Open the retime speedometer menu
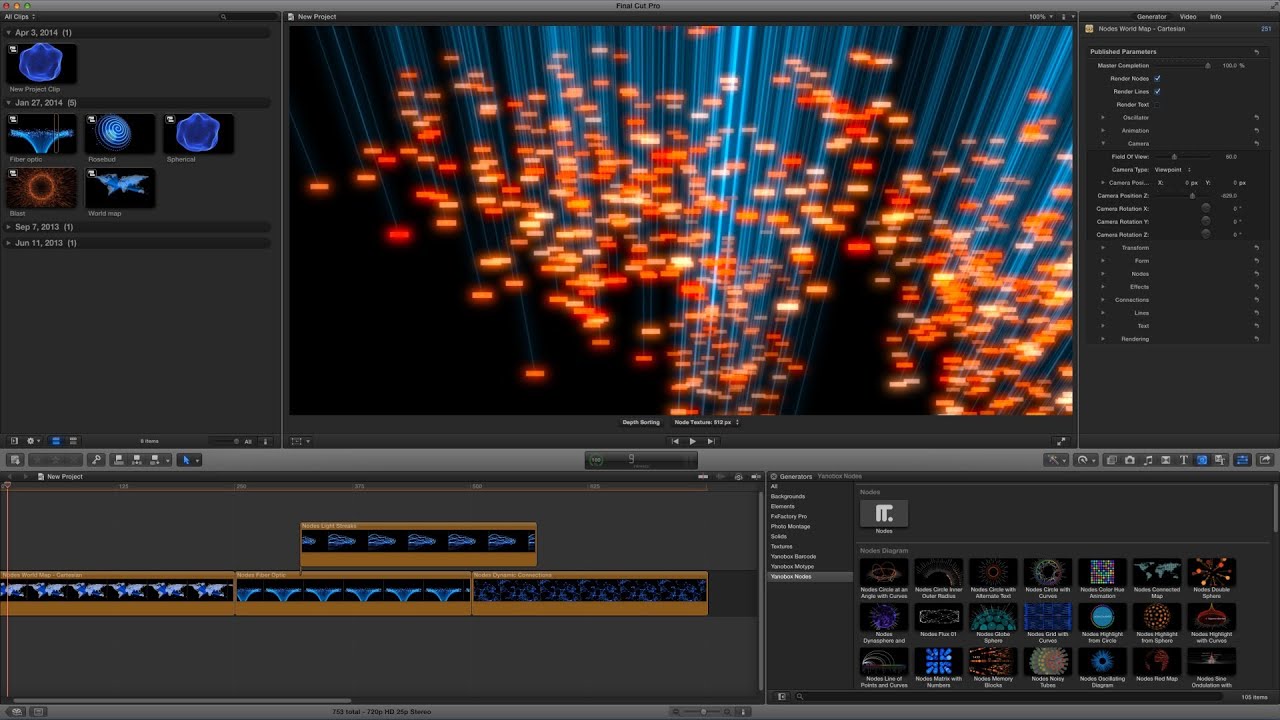 (x=1084, y=460)
